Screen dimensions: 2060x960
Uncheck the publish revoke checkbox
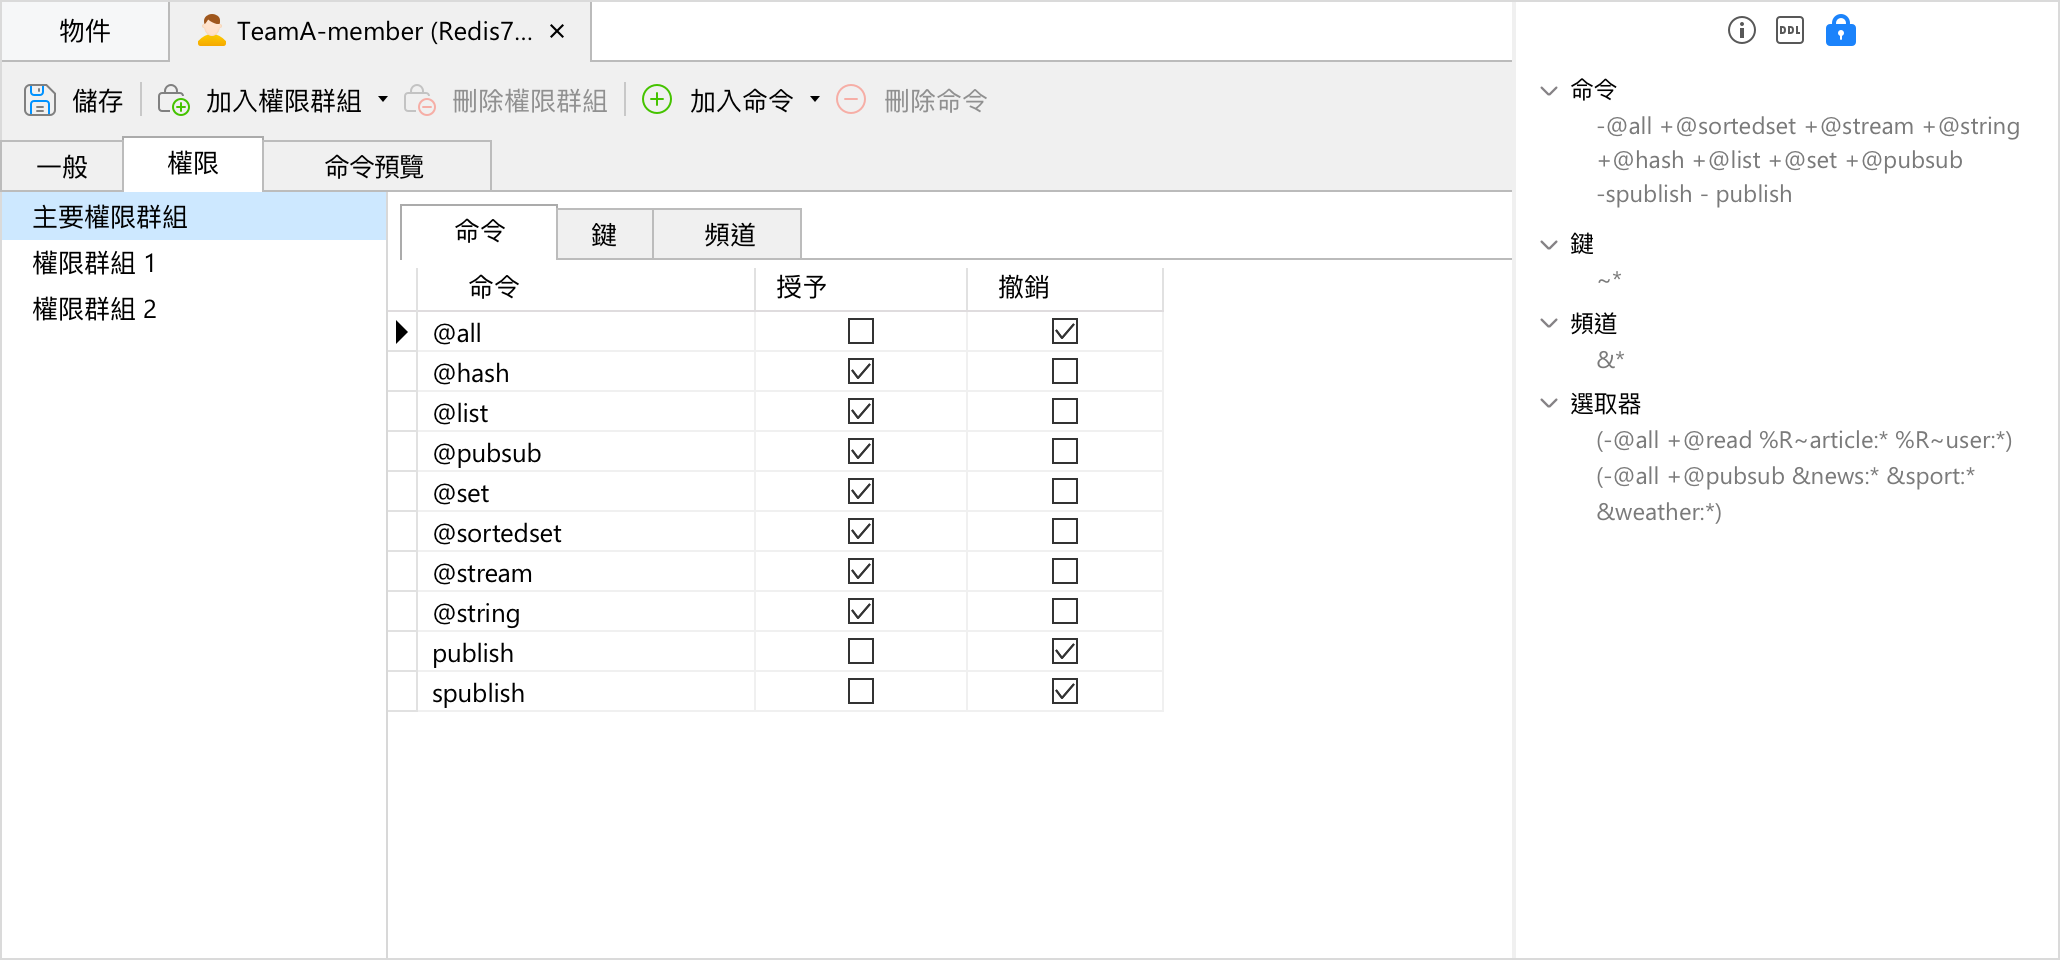coord(1064,651)
